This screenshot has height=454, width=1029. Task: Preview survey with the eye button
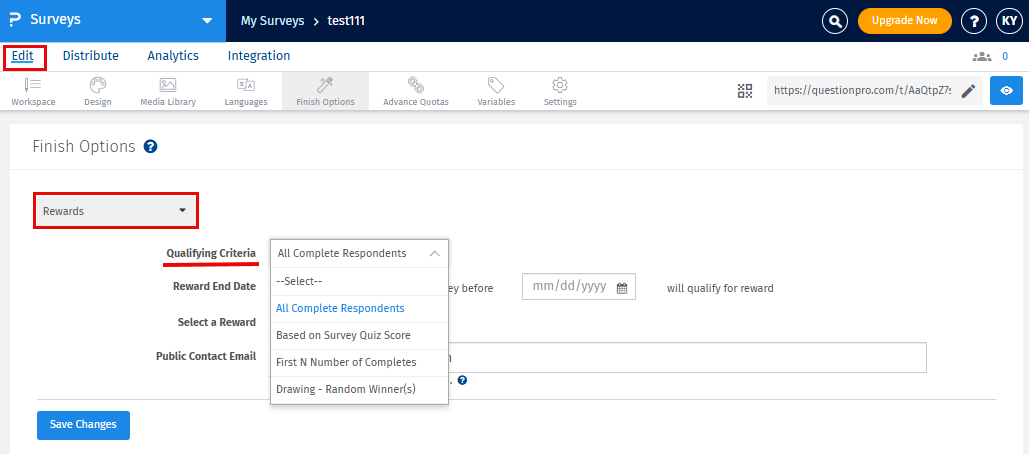pyautogui.click(x=1006, y=91)
